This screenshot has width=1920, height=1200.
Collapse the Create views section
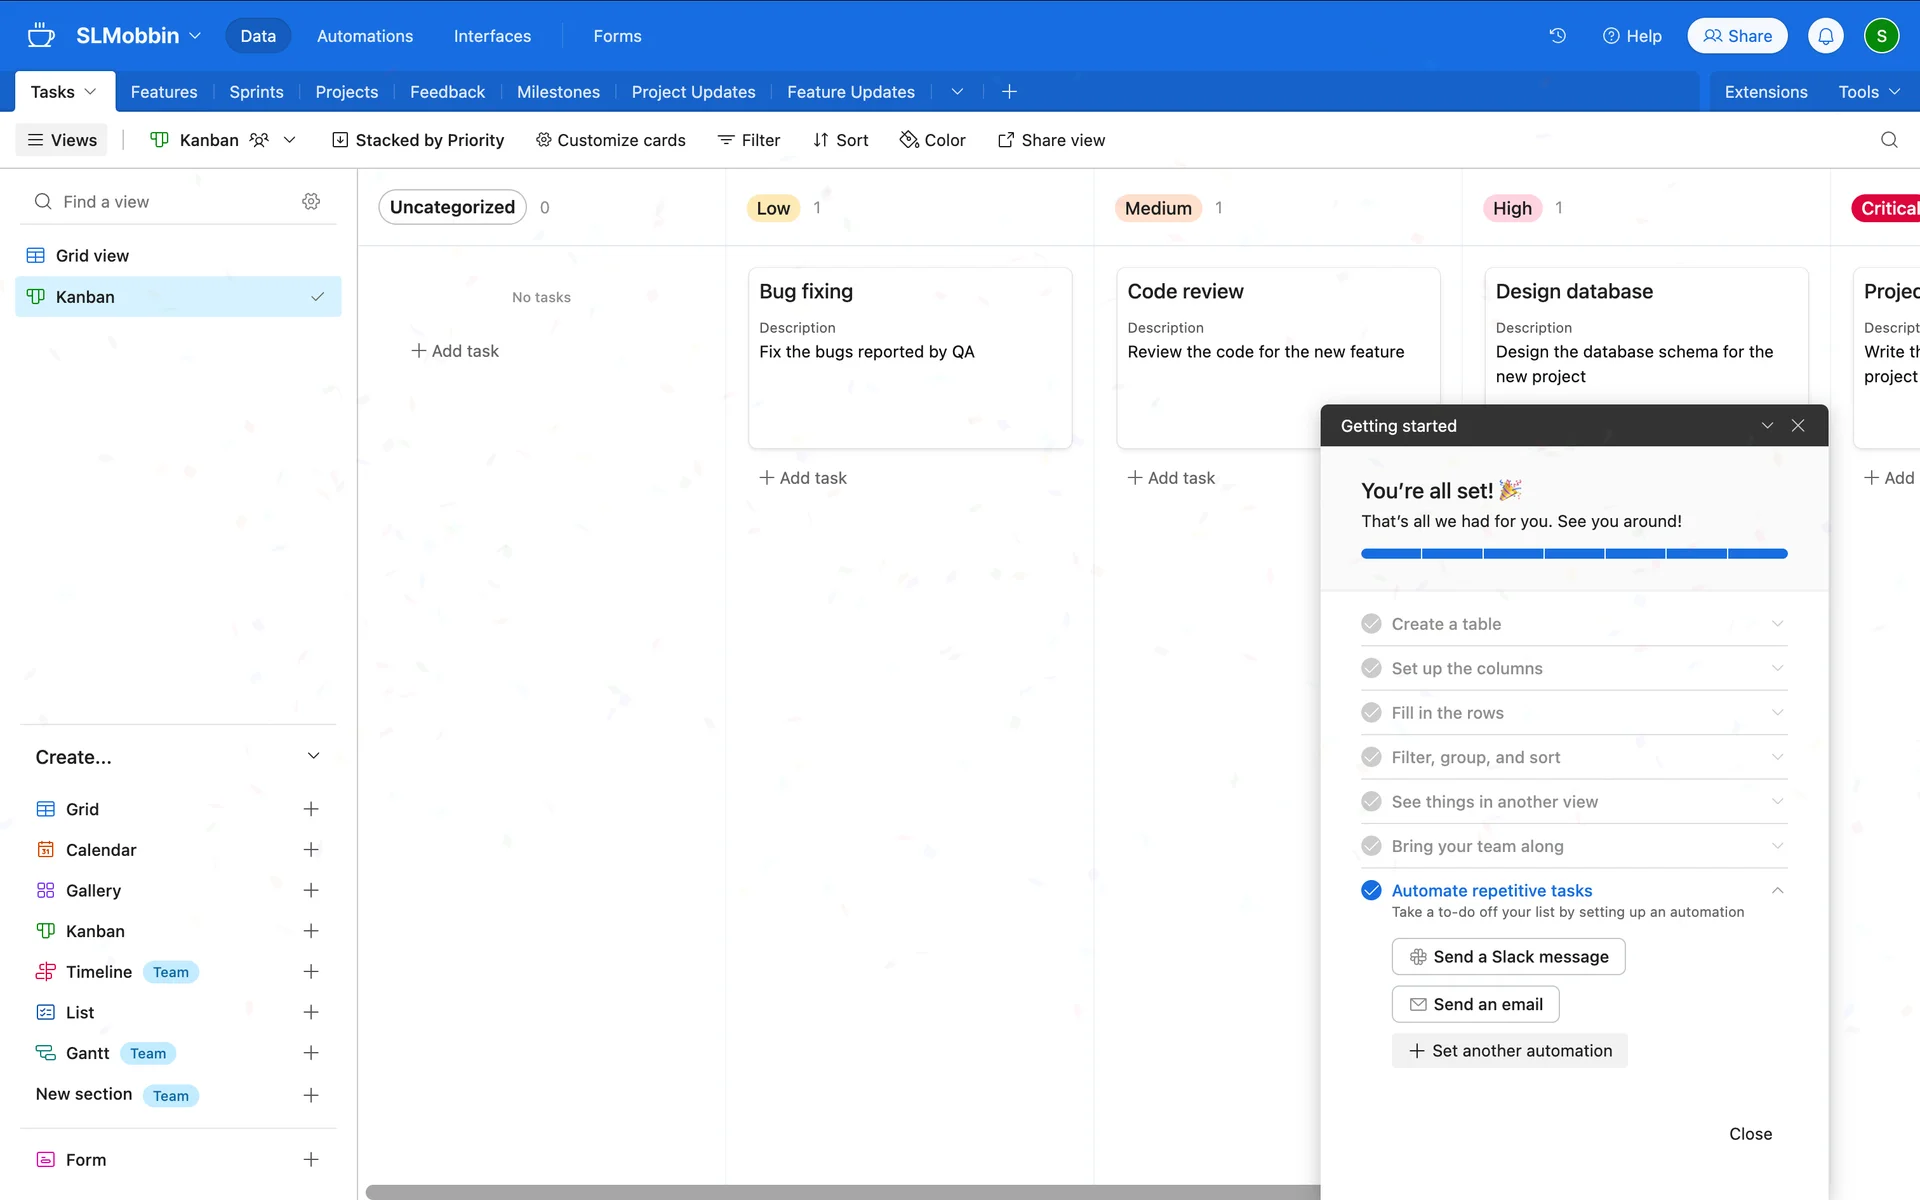pyautogui.click(x=313, y=756)
